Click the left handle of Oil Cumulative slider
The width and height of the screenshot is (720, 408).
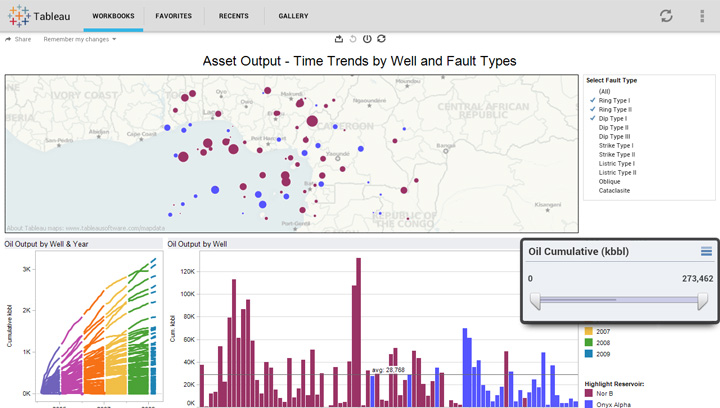pyautogui.click(x=535, y=302)
